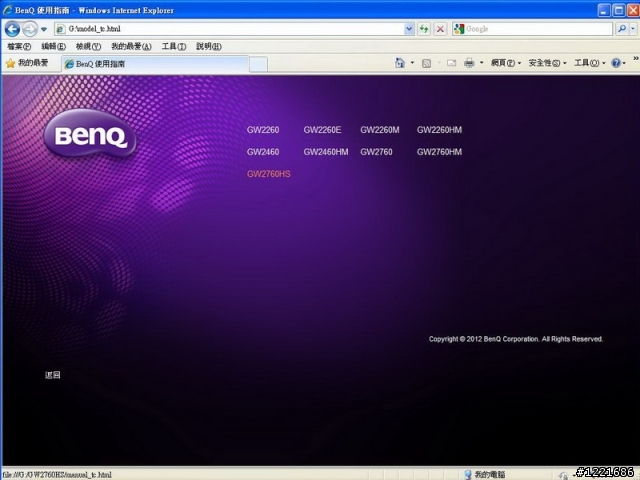
Task: Open the search provider dropdown arrow
Action: (633, 29)
